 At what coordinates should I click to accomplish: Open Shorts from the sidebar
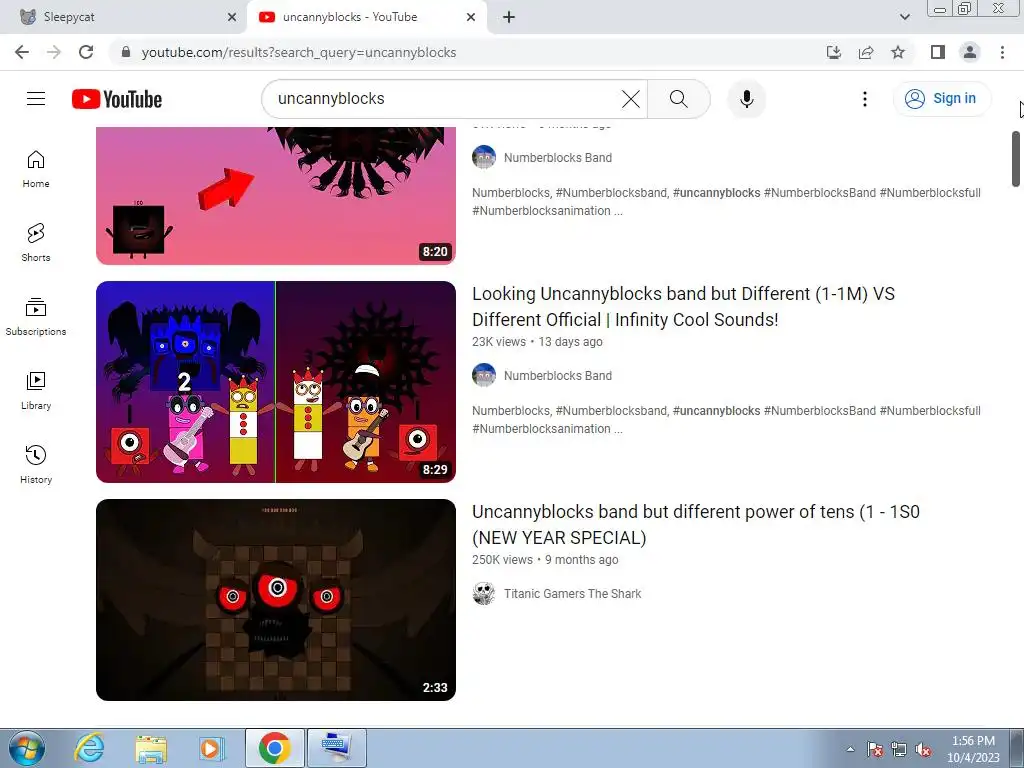[x=36, y=243]
